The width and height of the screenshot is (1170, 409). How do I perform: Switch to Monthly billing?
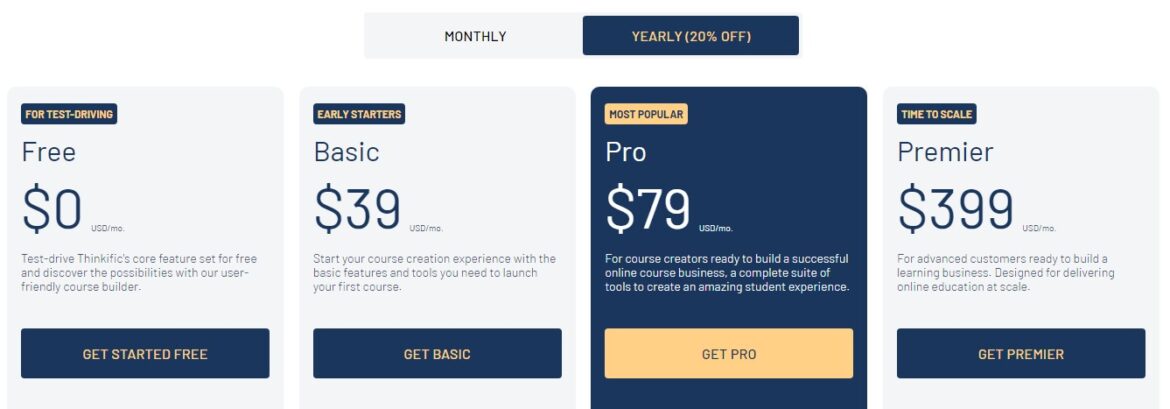pos(475,36)
